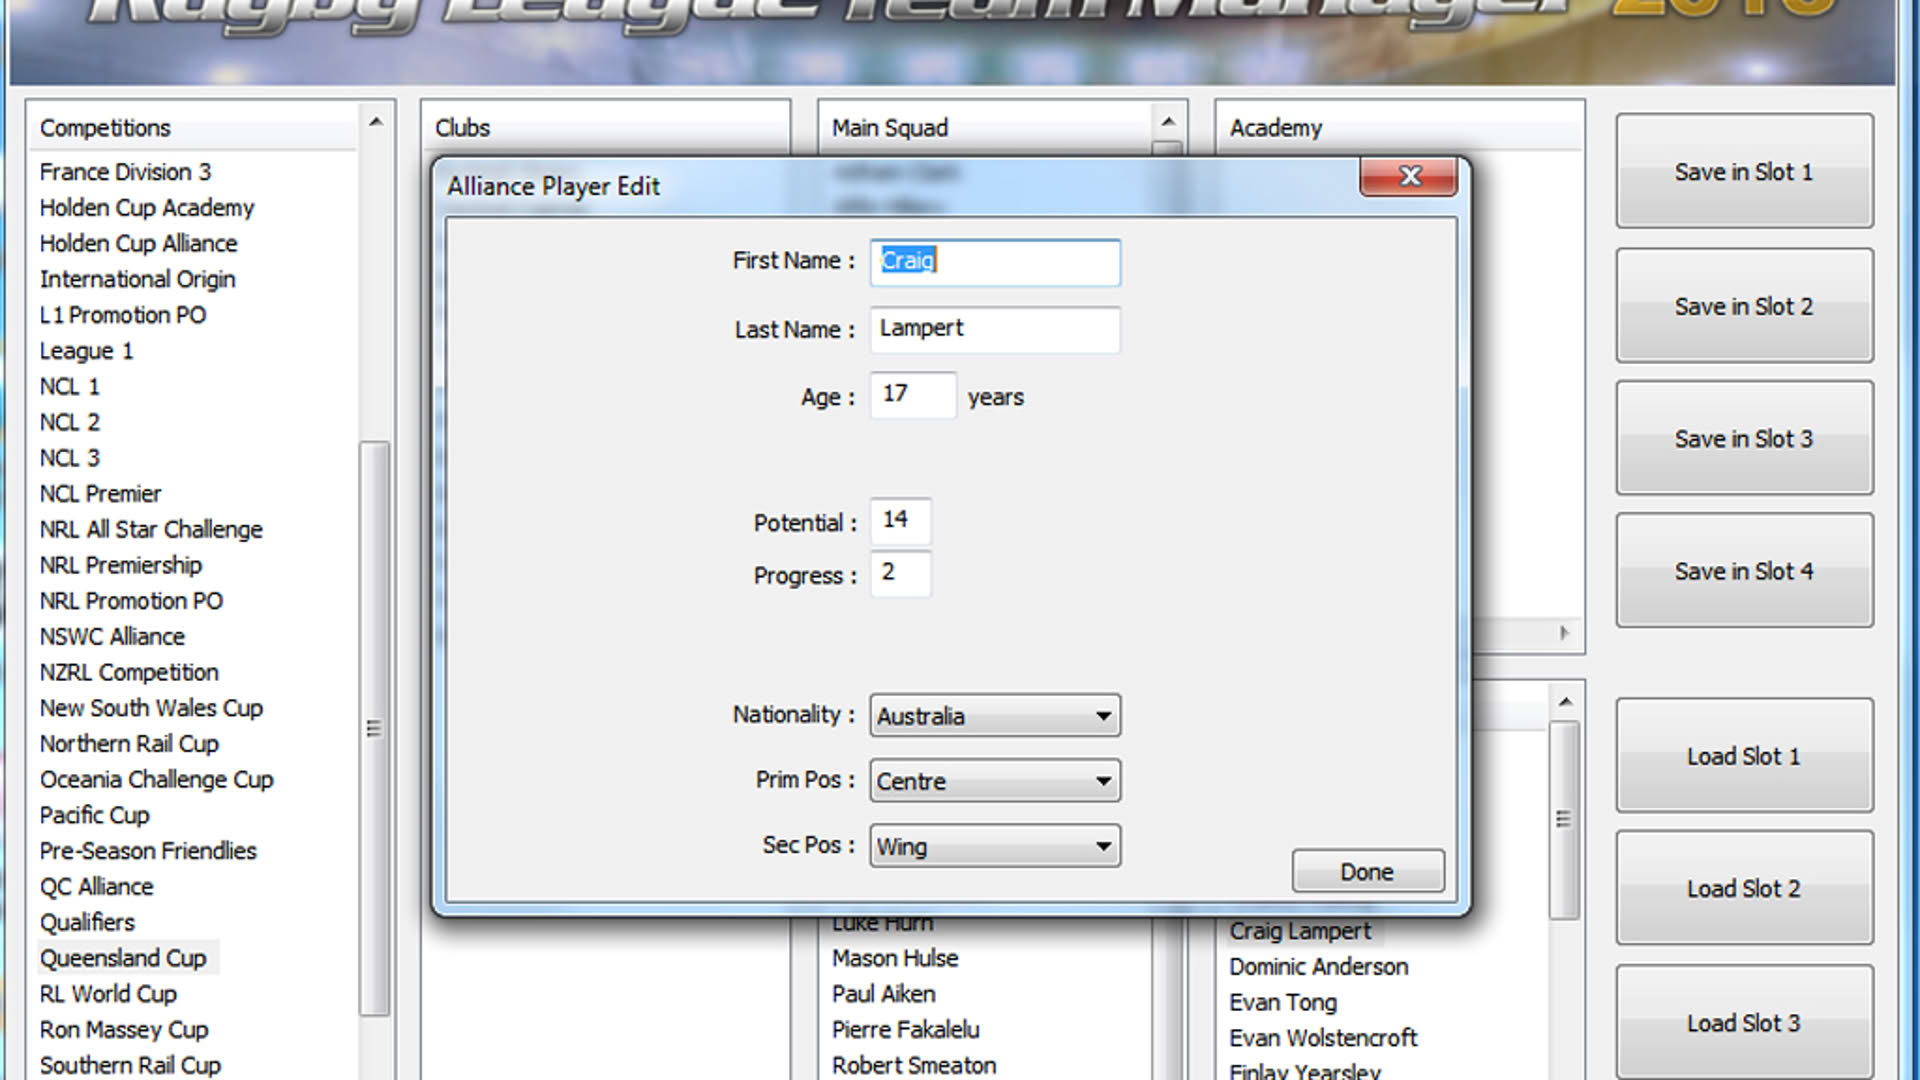Click the Competitions list scrollbar thumb
1920x1080 pixels.
[x=374, y=728]
